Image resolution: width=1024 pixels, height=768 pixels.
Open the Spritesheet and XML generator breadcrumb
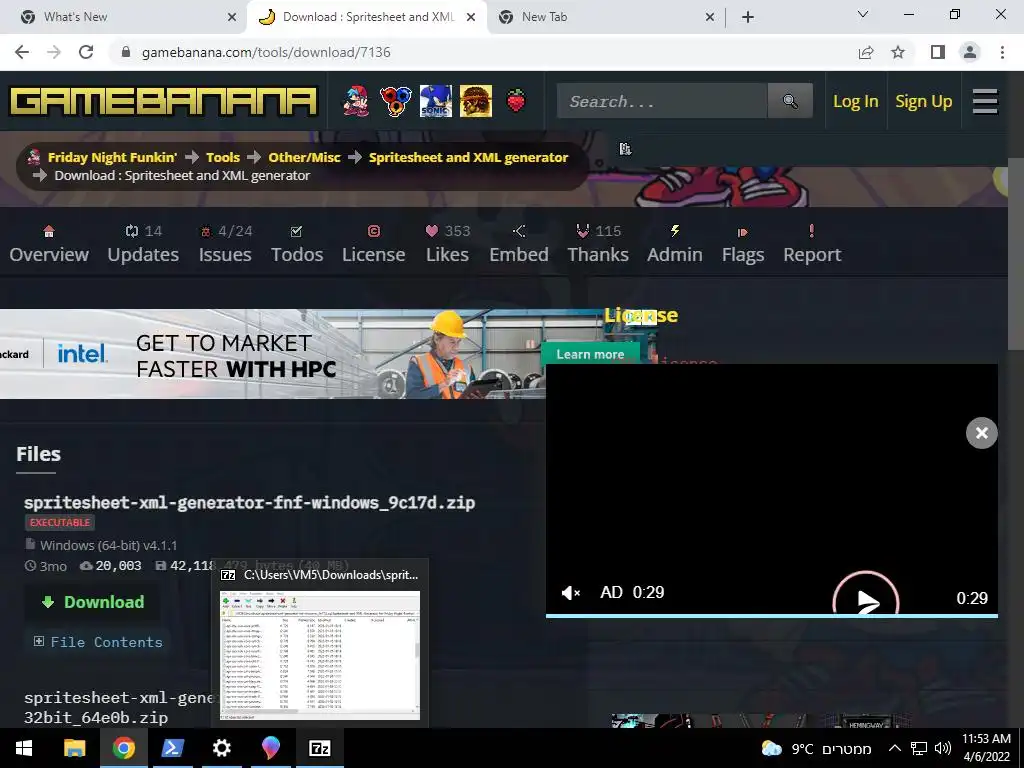(468, 157)
